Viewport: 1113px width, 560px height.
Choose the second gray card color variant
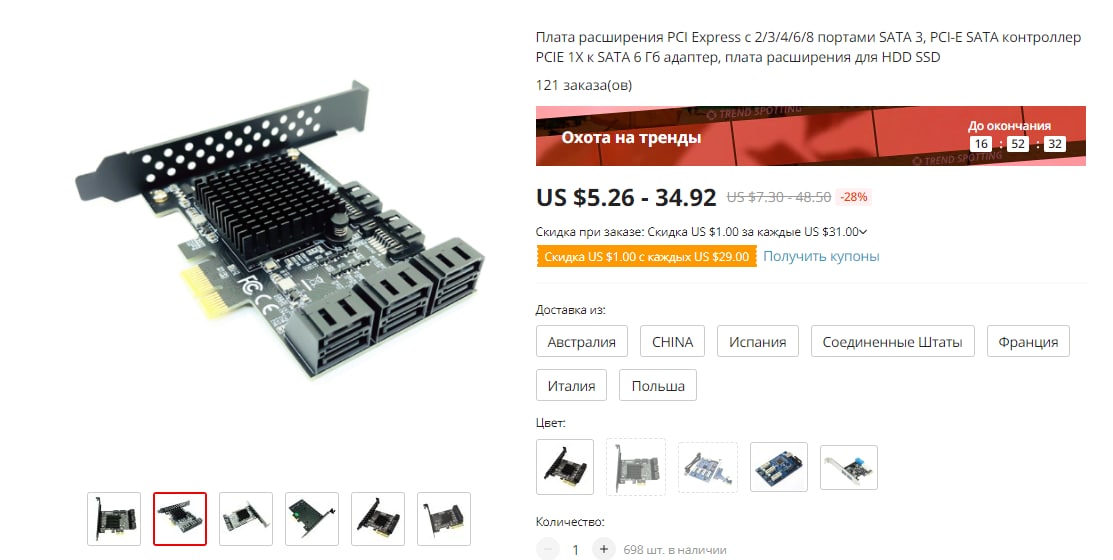pos(636,467)
